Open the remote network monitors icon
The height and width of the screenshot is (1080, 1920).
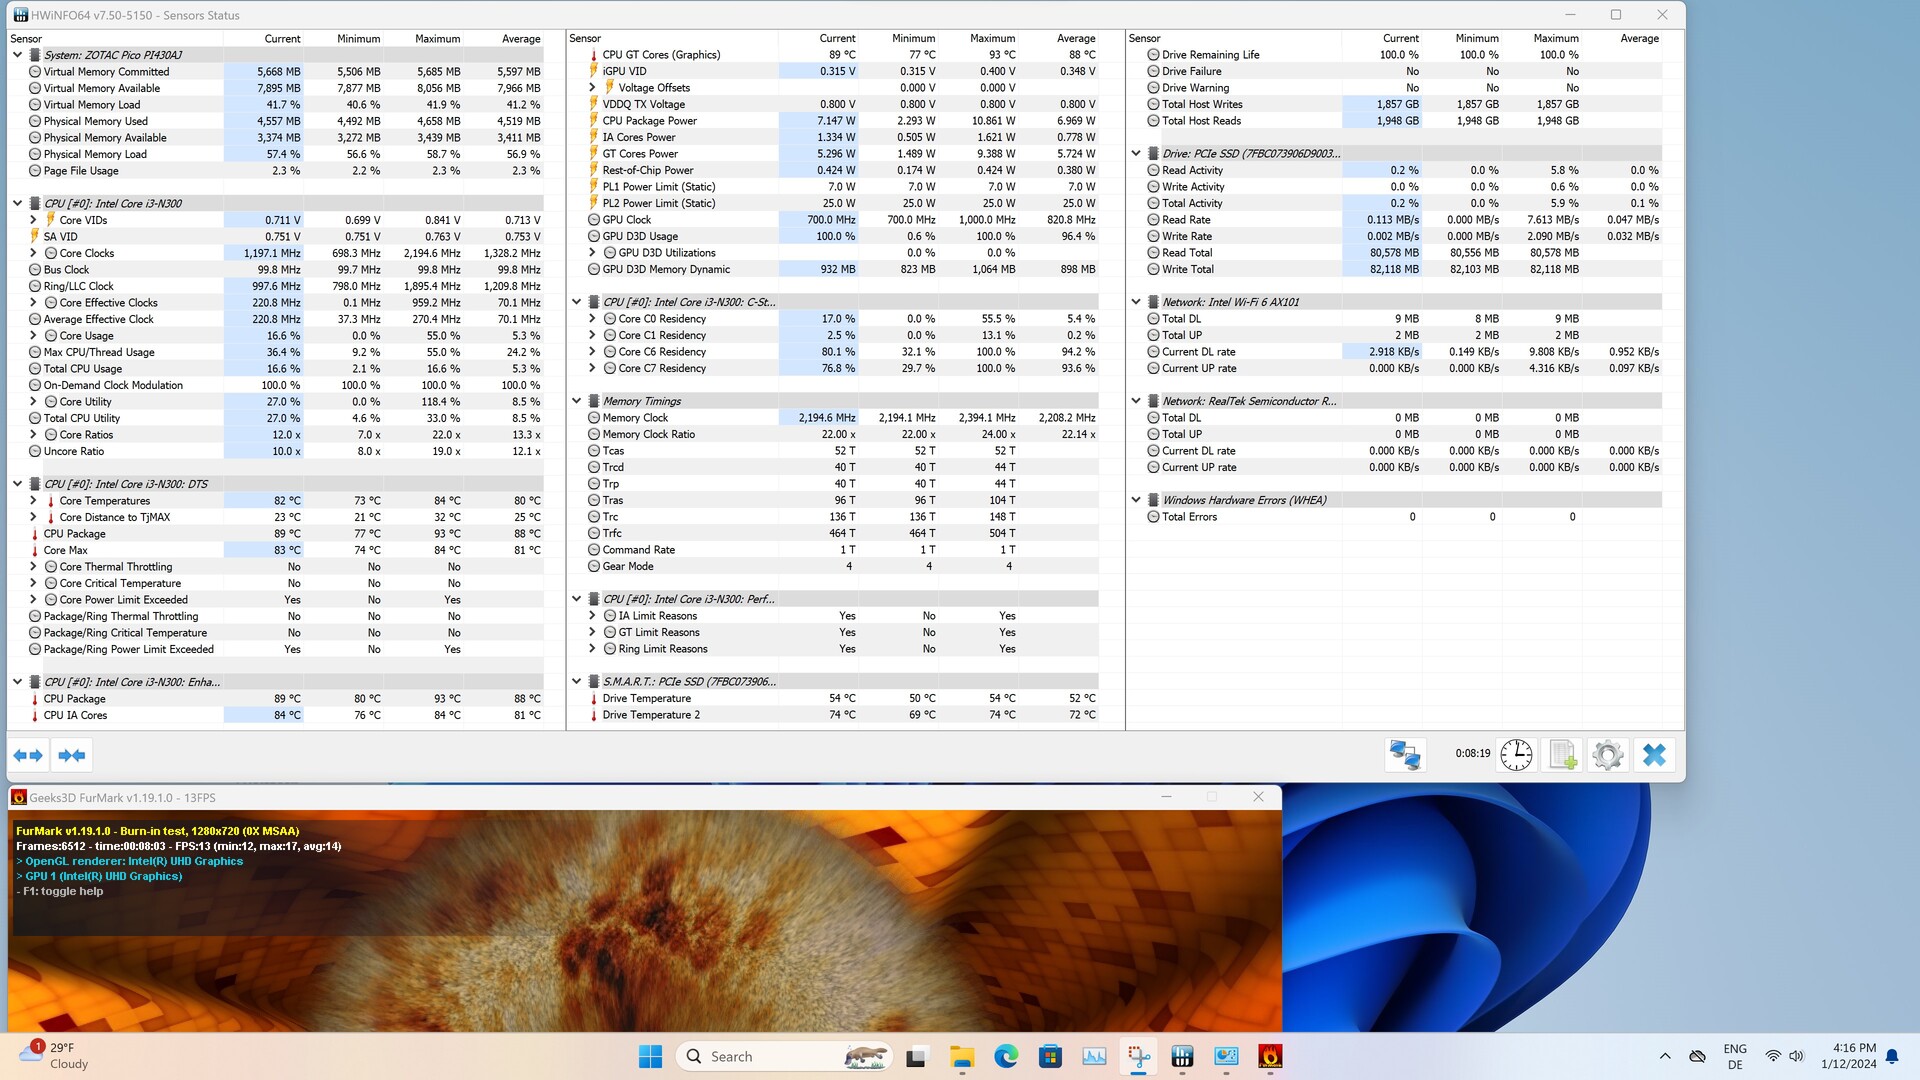click(1404, 755)
